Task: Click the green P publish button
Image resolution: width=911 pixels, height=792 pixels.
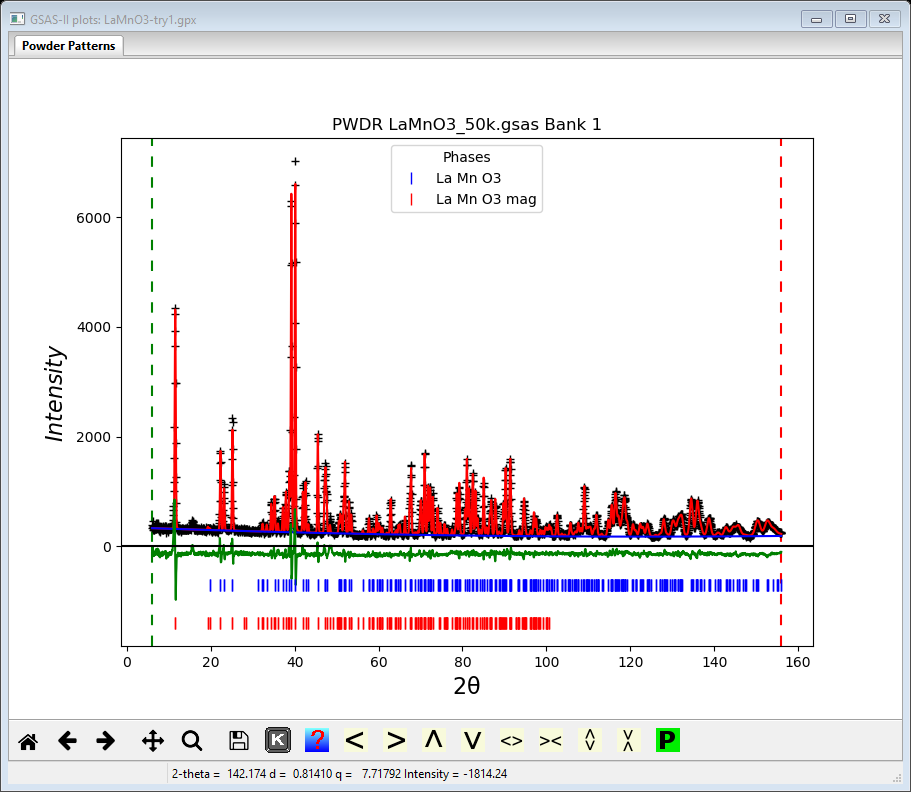Action: click(x=668, y=740)
